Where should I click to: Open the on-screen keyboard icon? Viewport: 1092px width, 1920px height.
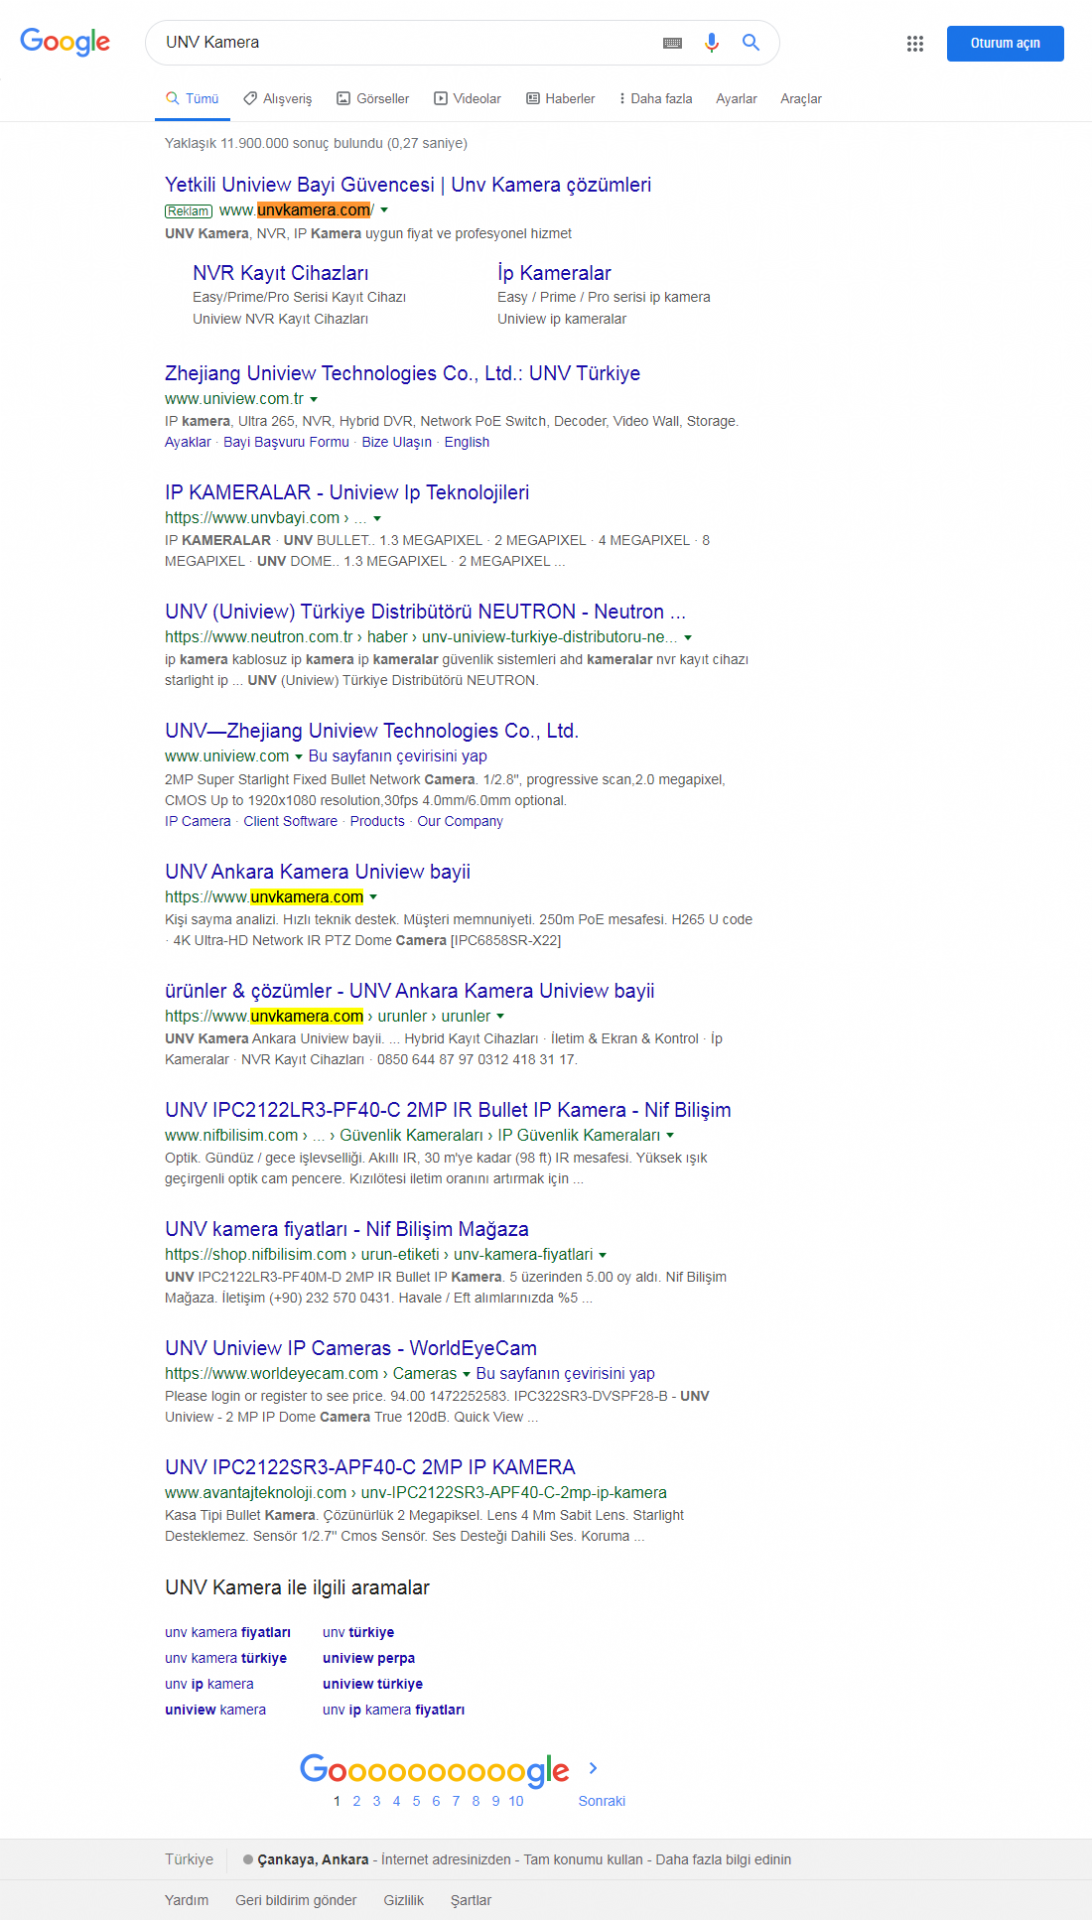673,43
